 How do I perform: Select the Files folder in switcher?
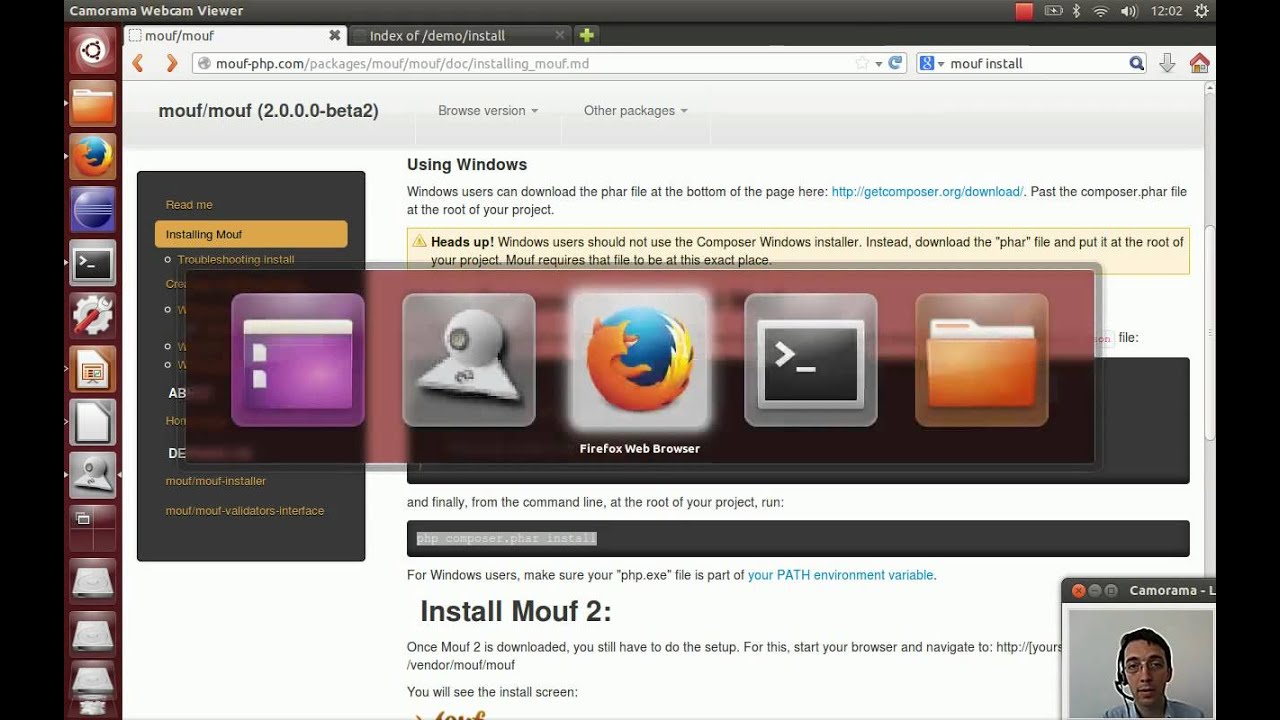coord(982,360)
